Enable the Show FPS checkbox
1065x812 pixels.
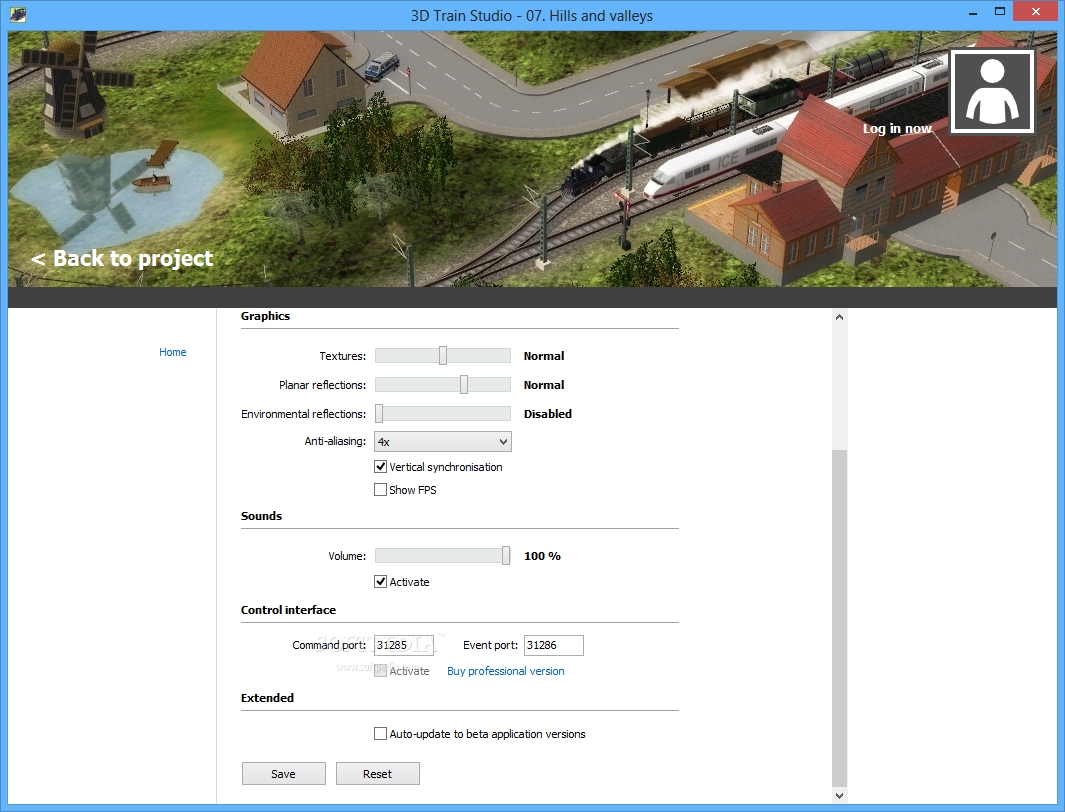click(380, 490)
